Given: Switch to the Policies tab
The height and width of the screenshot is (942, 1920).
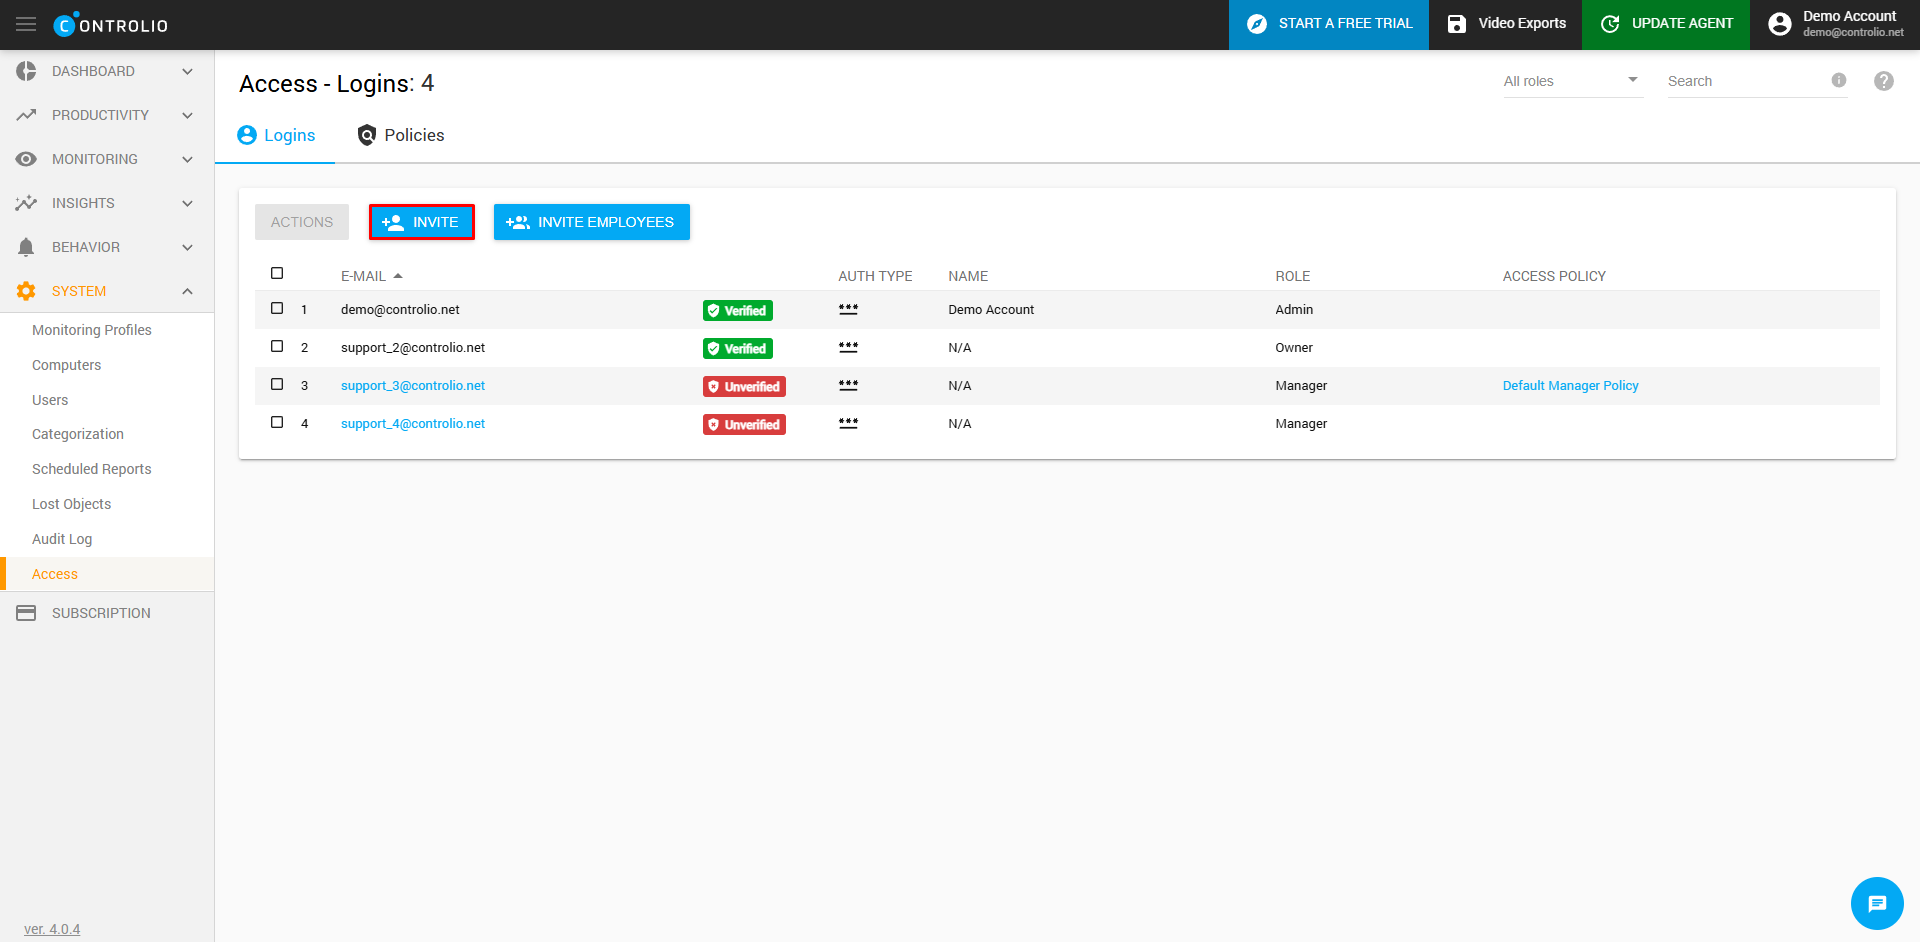Looking at the screenshot, I should pyautogui.click(x=401, y=135).
